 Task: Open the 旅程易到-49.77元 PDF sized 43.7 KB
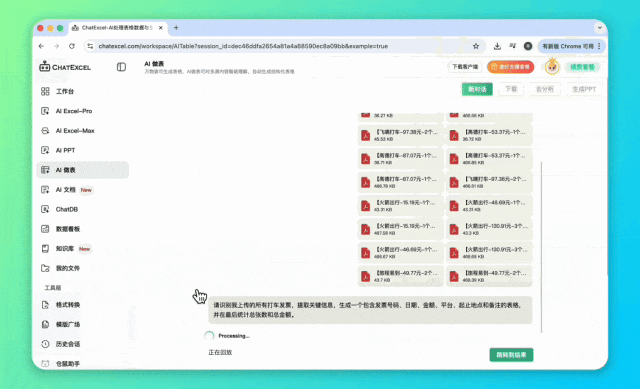(400, 276)
